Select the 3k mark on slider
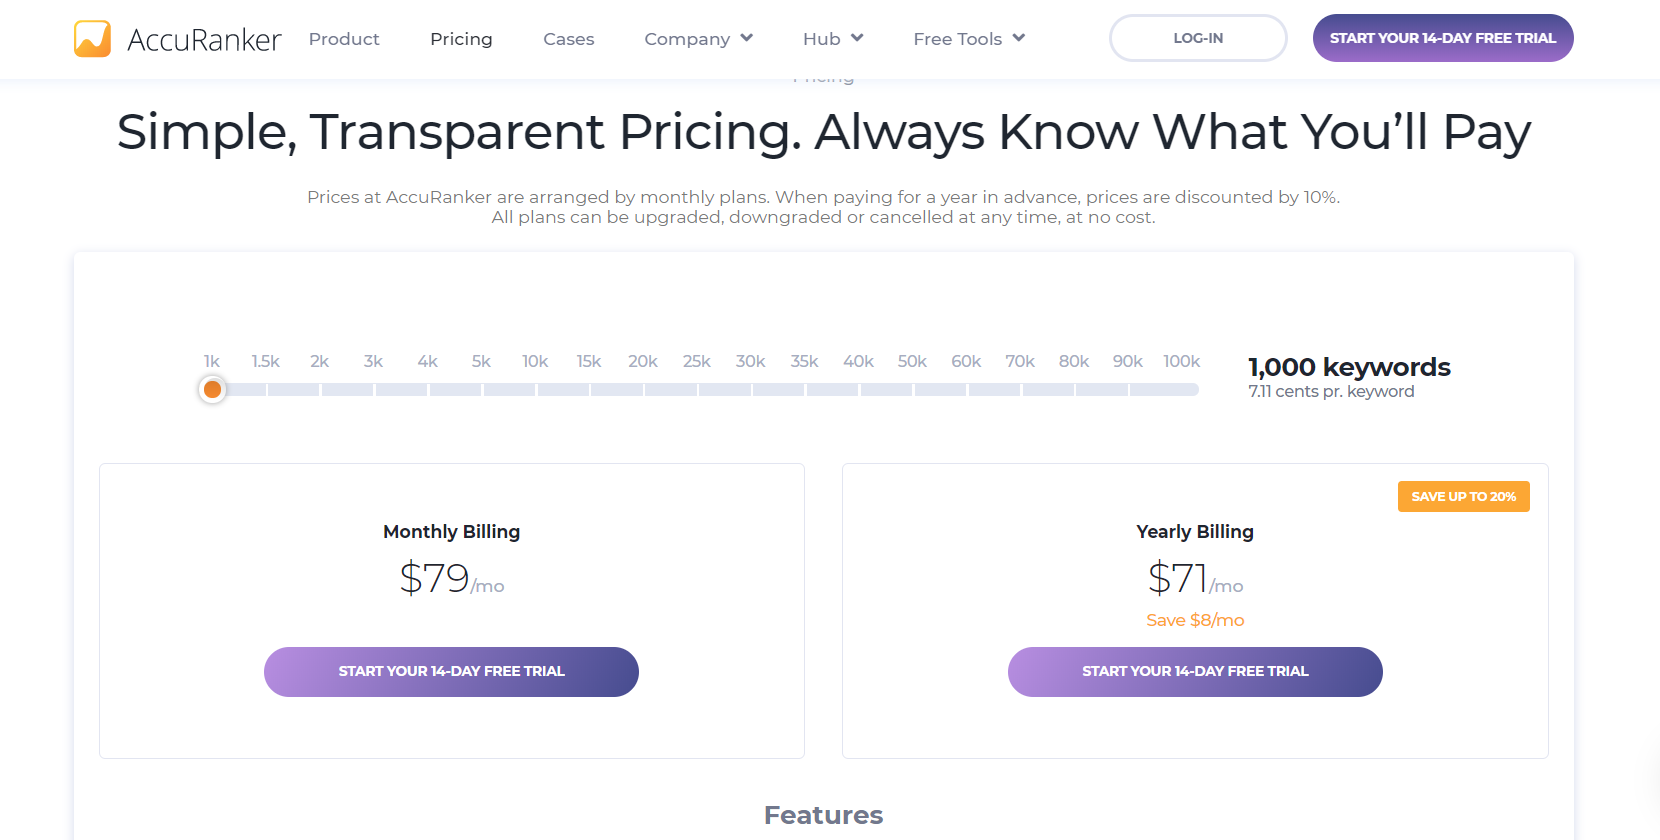Image resolution: width=1660 pixels, height=840 pixels. [374, 361]
